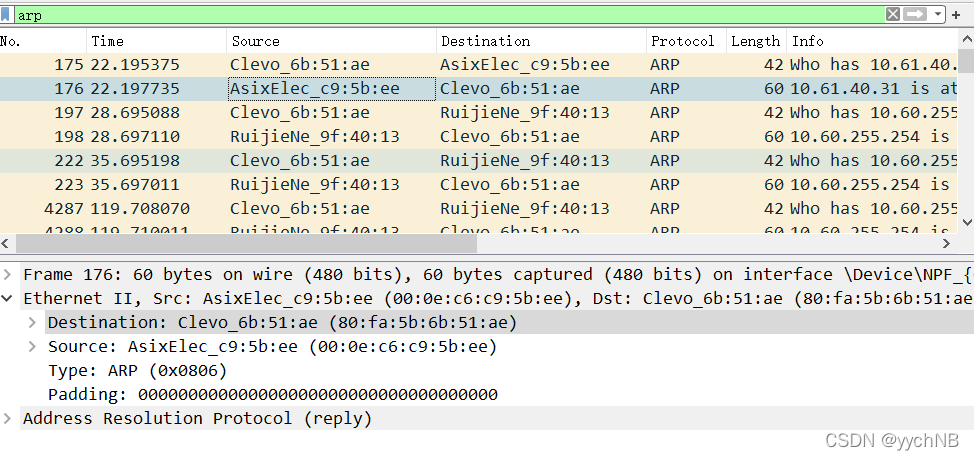Click the packet 176 destination Clevo_6b:51:ae

pyautogui.click(x=509, y=89)
